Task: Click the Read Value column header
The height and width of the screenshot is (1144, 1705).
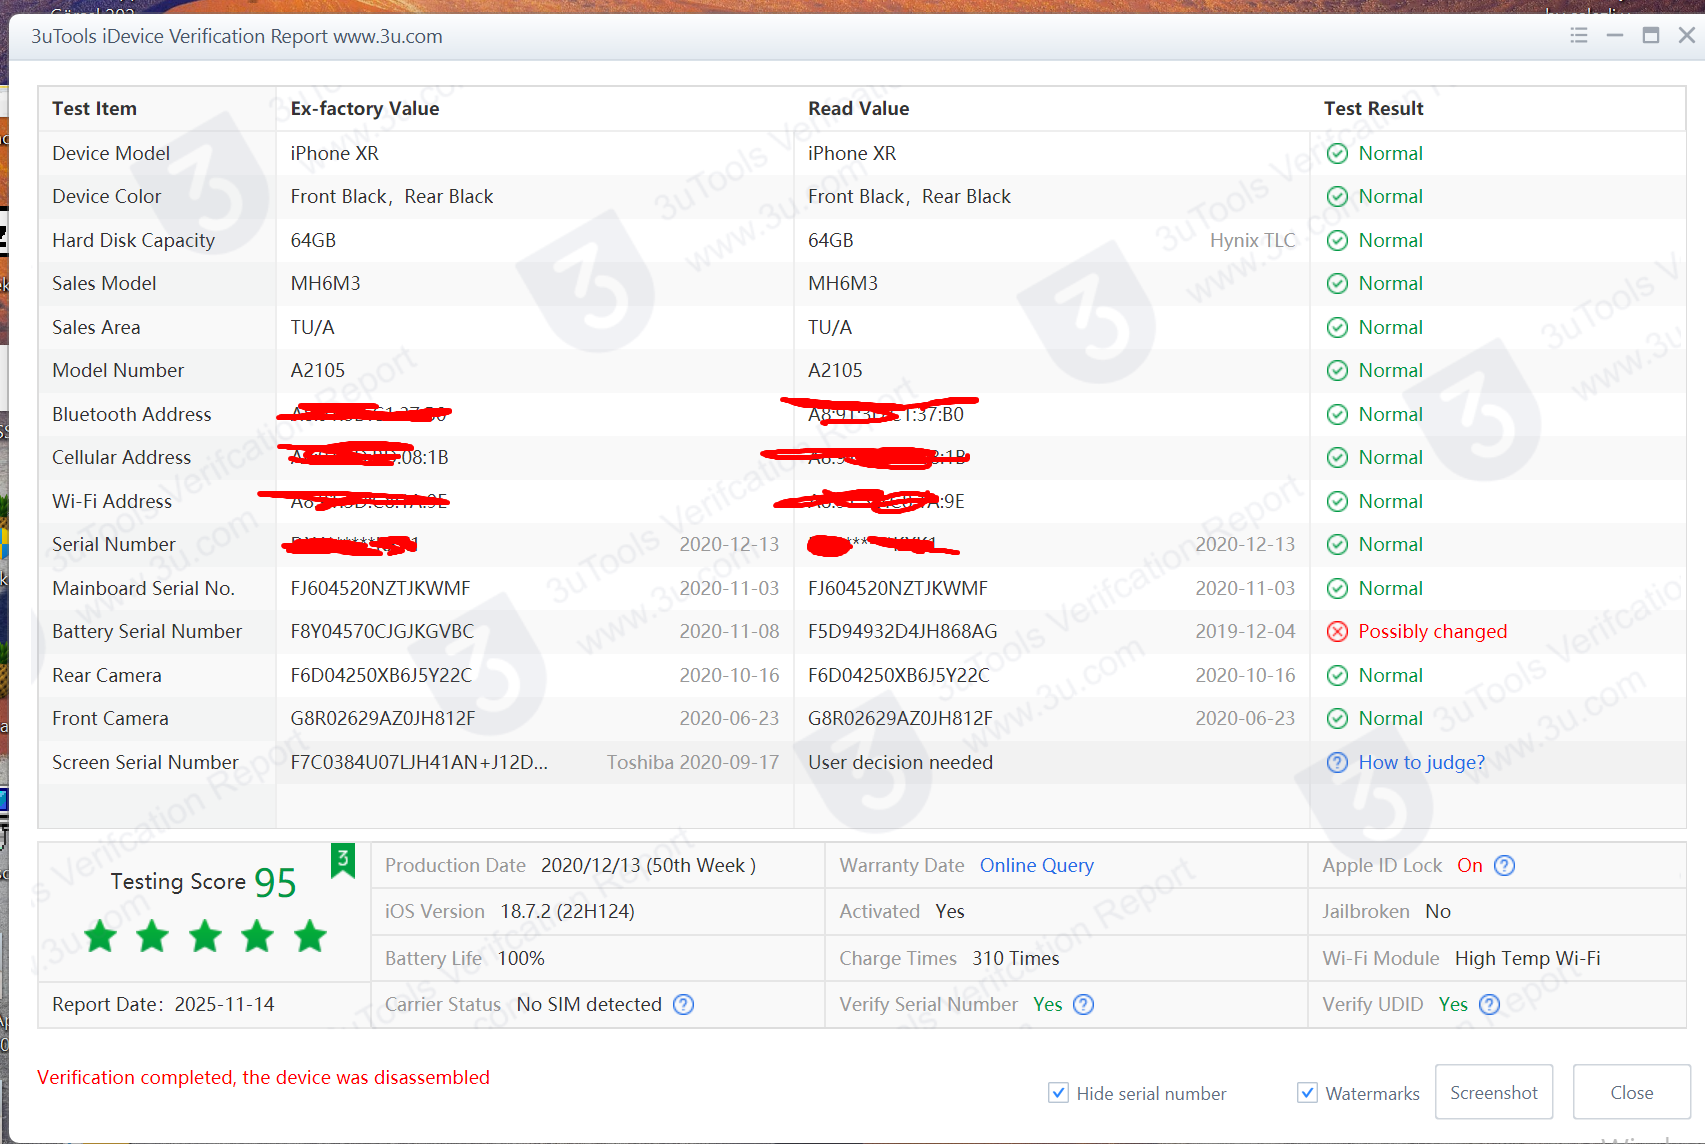Action: pos(858,109)
